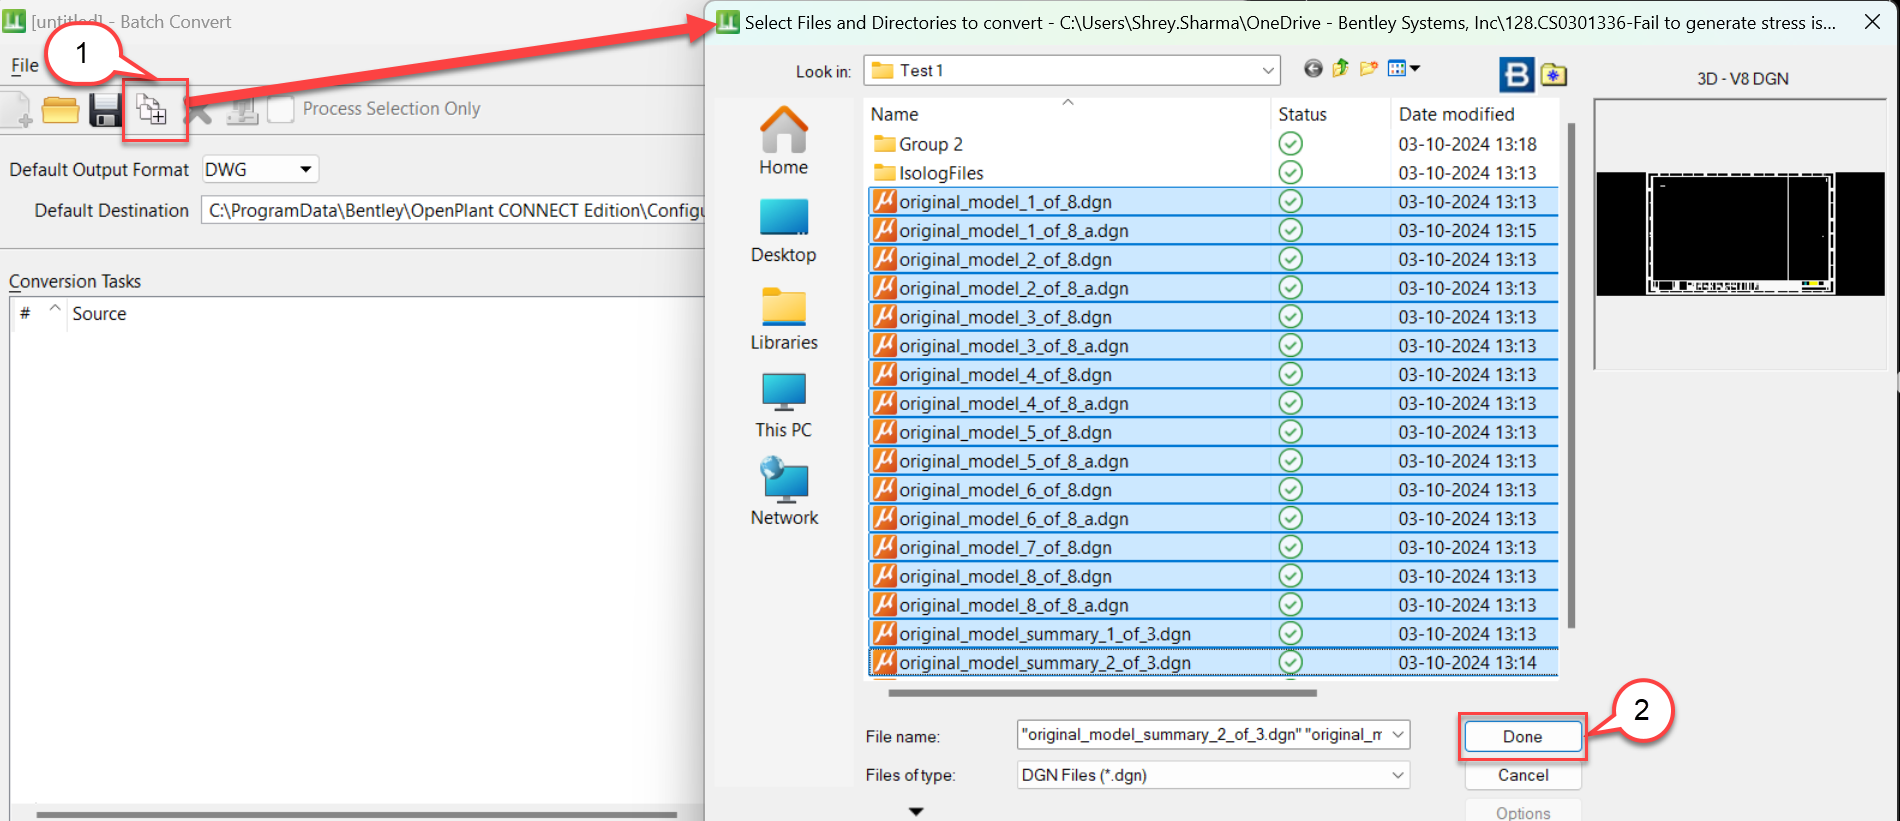Click the Create New Folder icon

(1368, 68)
